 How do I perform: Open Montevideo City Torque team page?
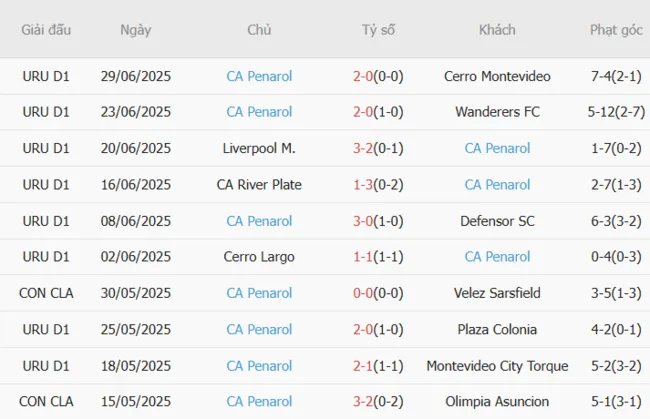coord(497,366)
